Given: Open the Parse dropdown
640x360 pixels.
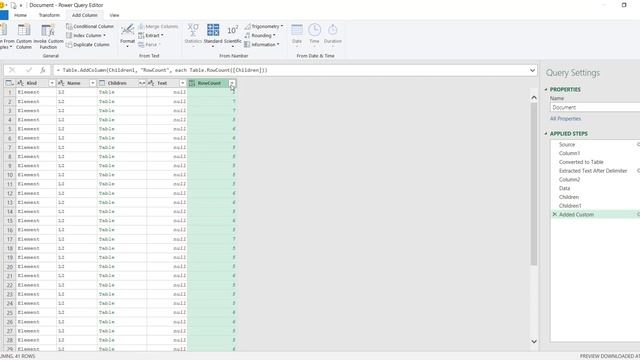Looking at the screenshot, I should tap(149, 44).
